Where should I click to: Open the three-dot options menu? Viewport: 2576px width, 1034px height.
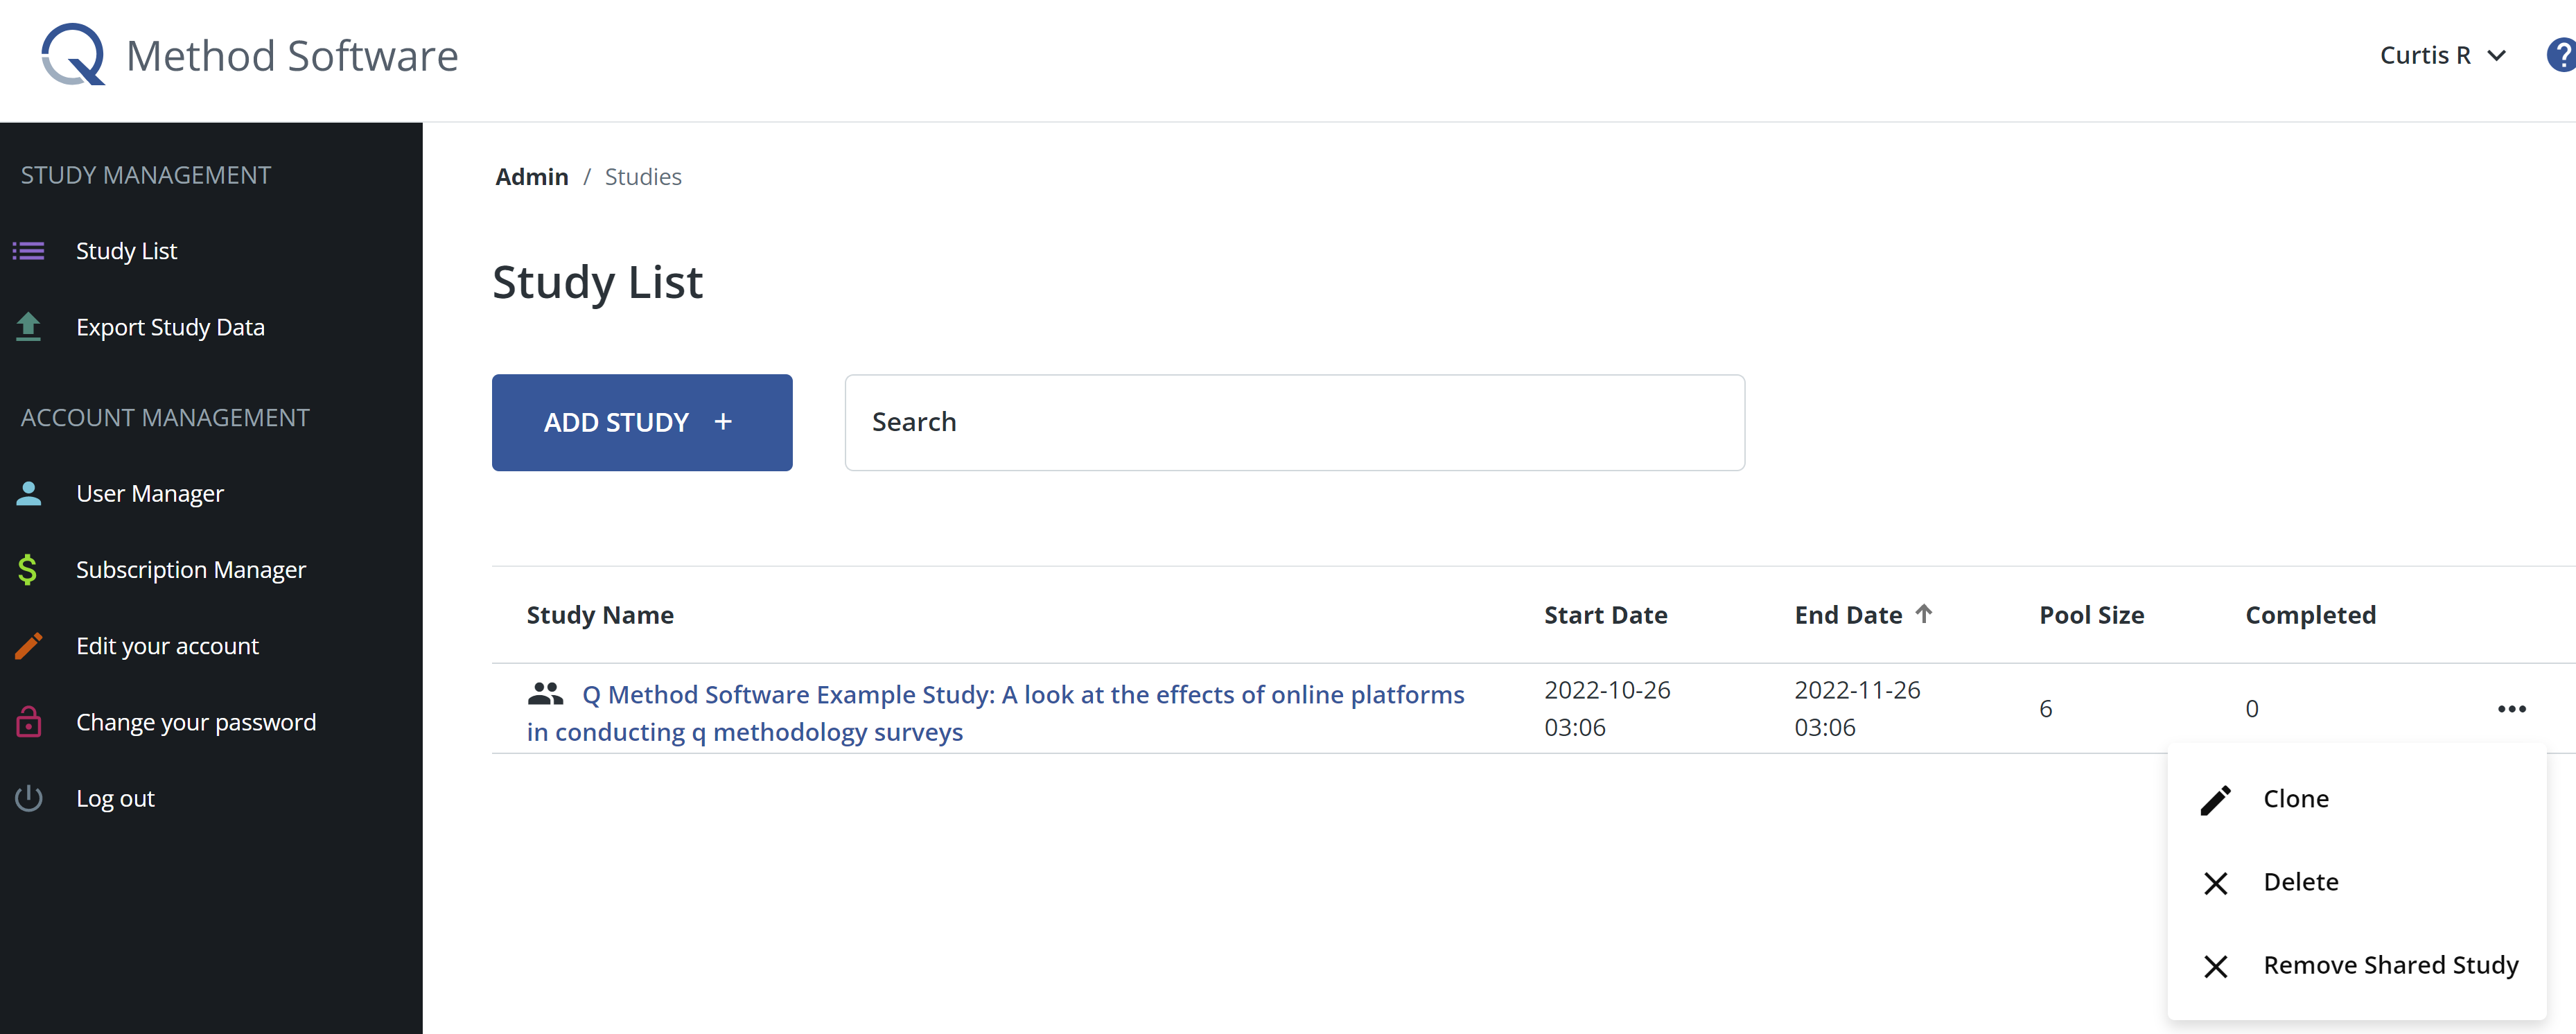coord(2512,708)
